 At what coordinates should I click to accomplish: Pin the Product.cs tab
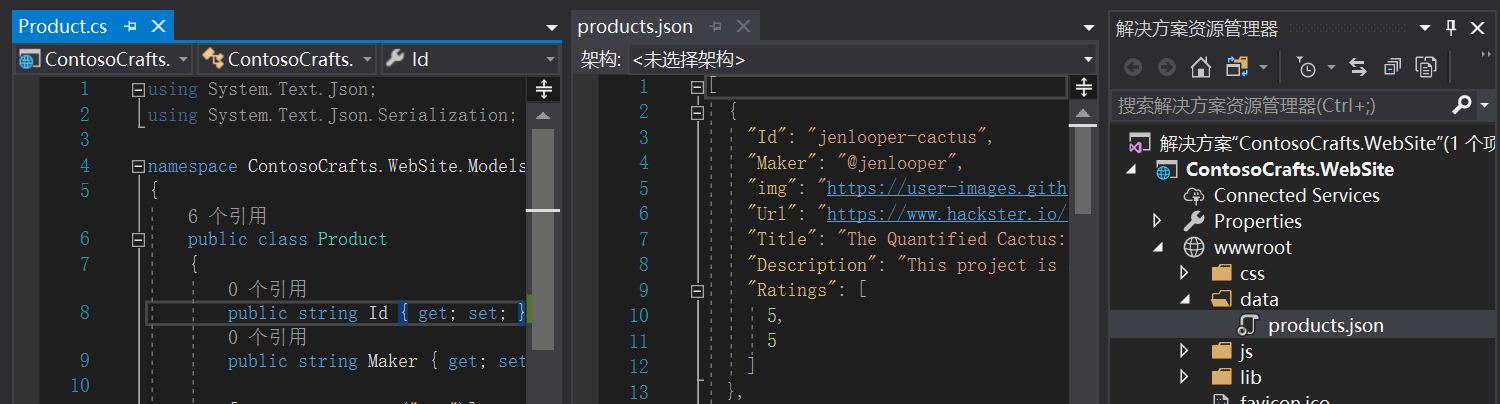pyautogui.click(x=131, y=26)
